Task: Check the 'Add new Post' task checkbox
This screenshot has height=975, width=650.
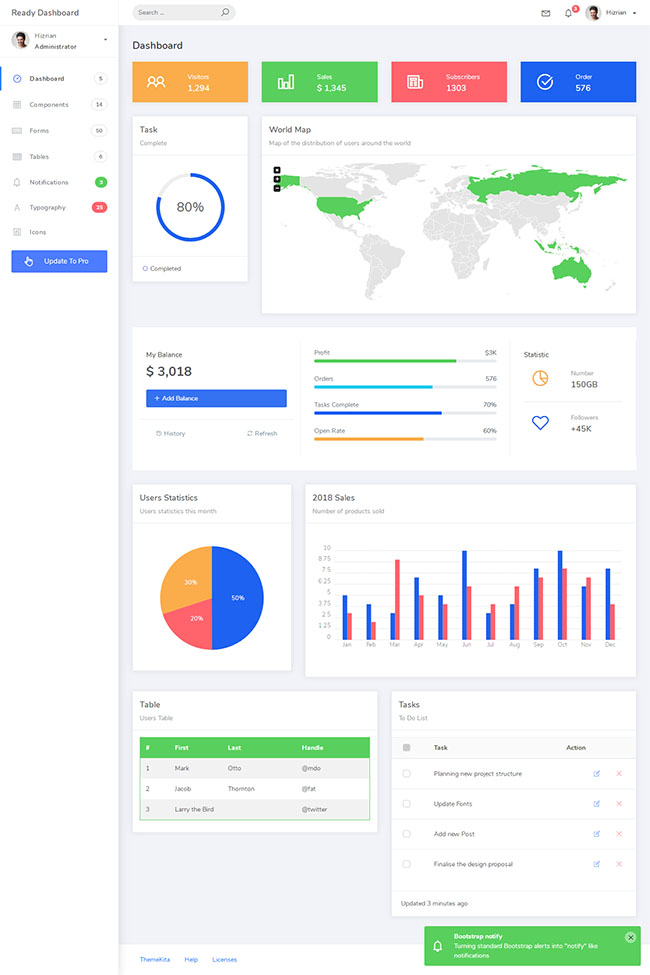Action: coord(406,833)
